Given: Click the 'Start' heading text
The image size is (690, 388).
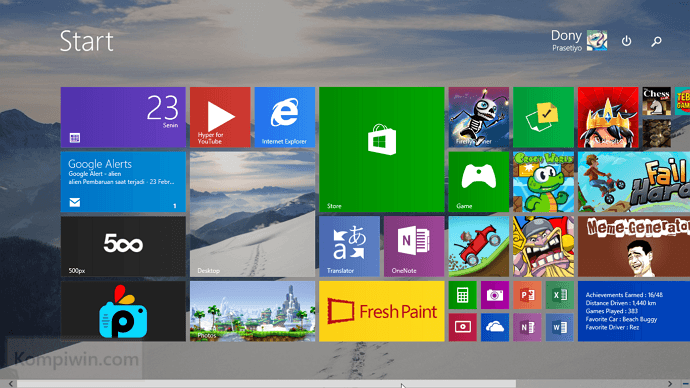Looking at the screenshot, I should (87, 41).
